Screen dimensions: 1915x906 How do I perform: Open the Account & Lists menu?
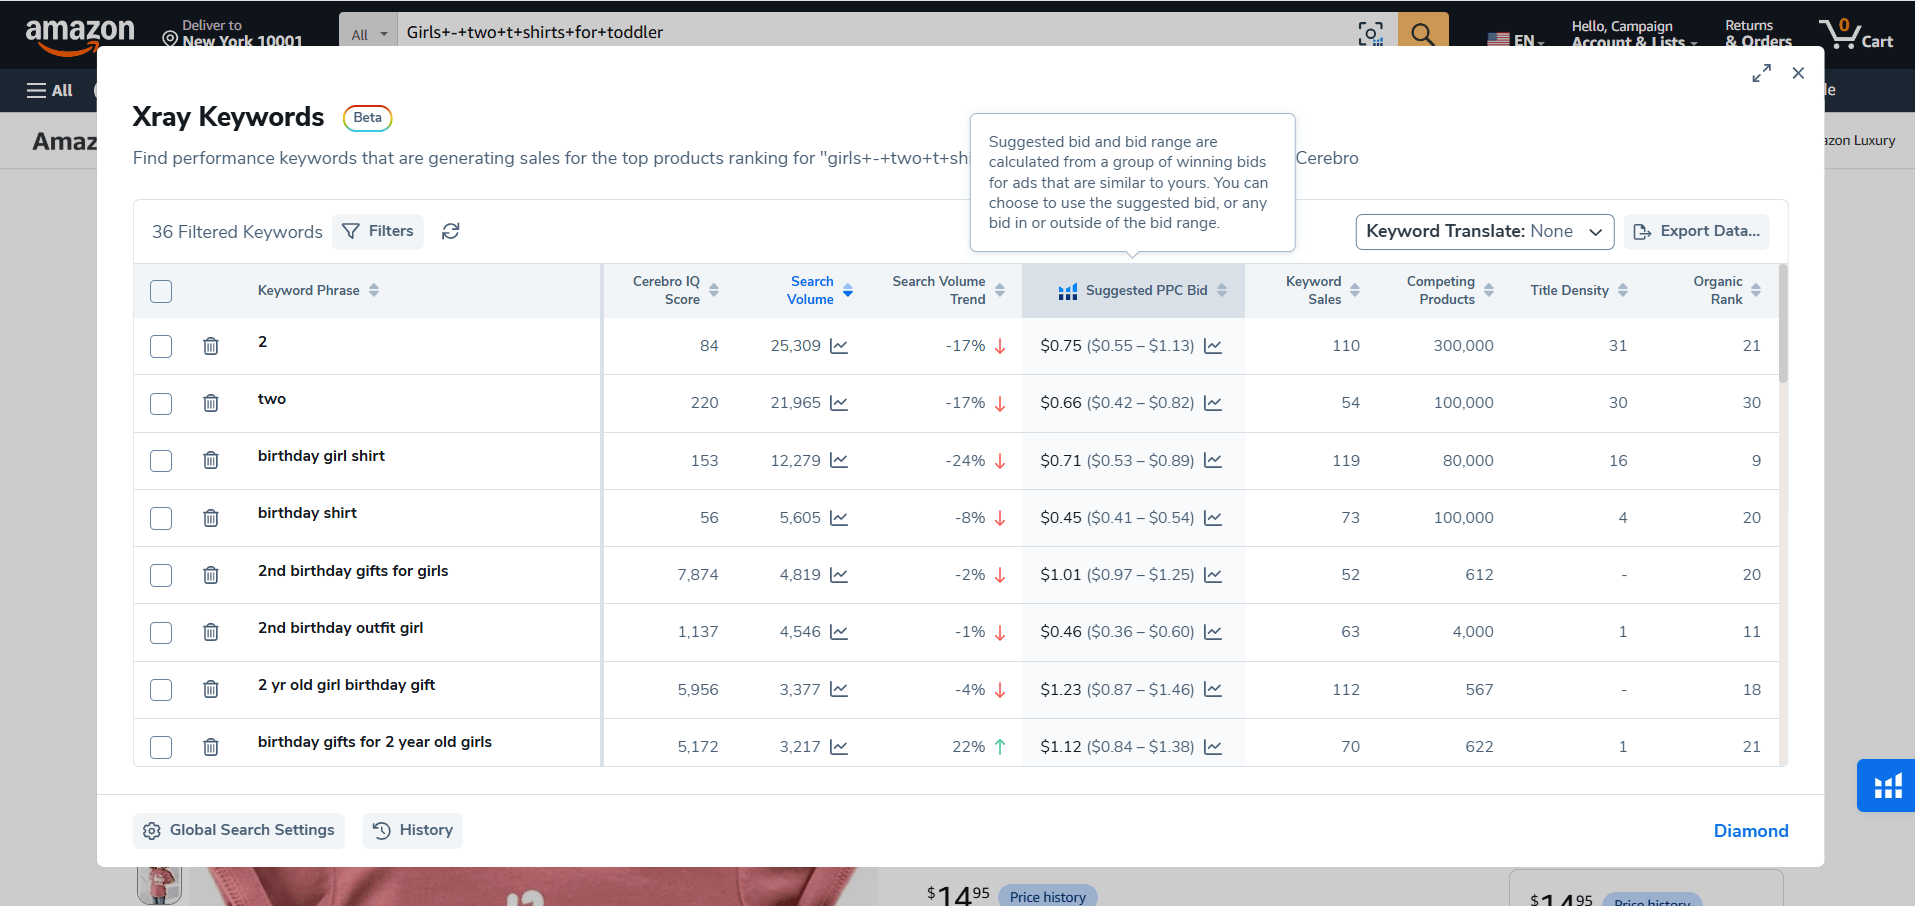click(1634, 34)
